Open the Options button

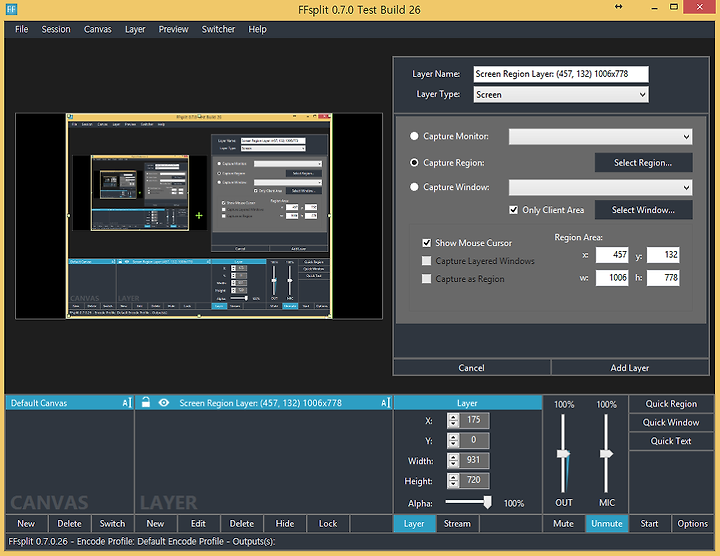692,523
